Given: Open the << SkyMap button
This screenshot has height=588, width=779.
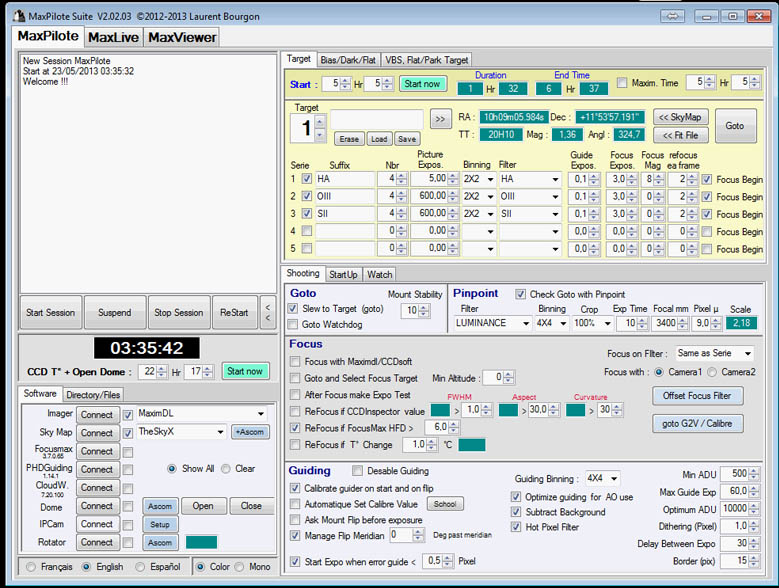Looking at the screenshot, I should click(x=681, y=116).
